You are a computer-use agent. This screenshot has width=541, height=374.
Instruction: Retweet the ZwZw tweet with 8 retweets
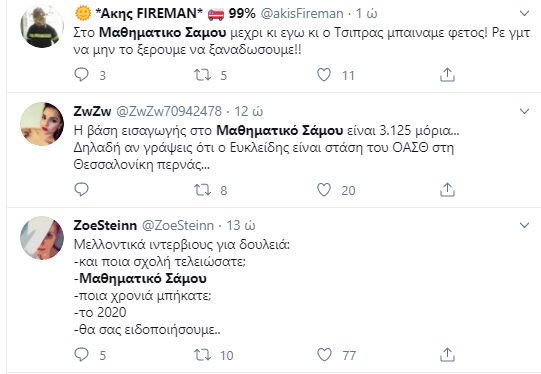coord(202,190)
